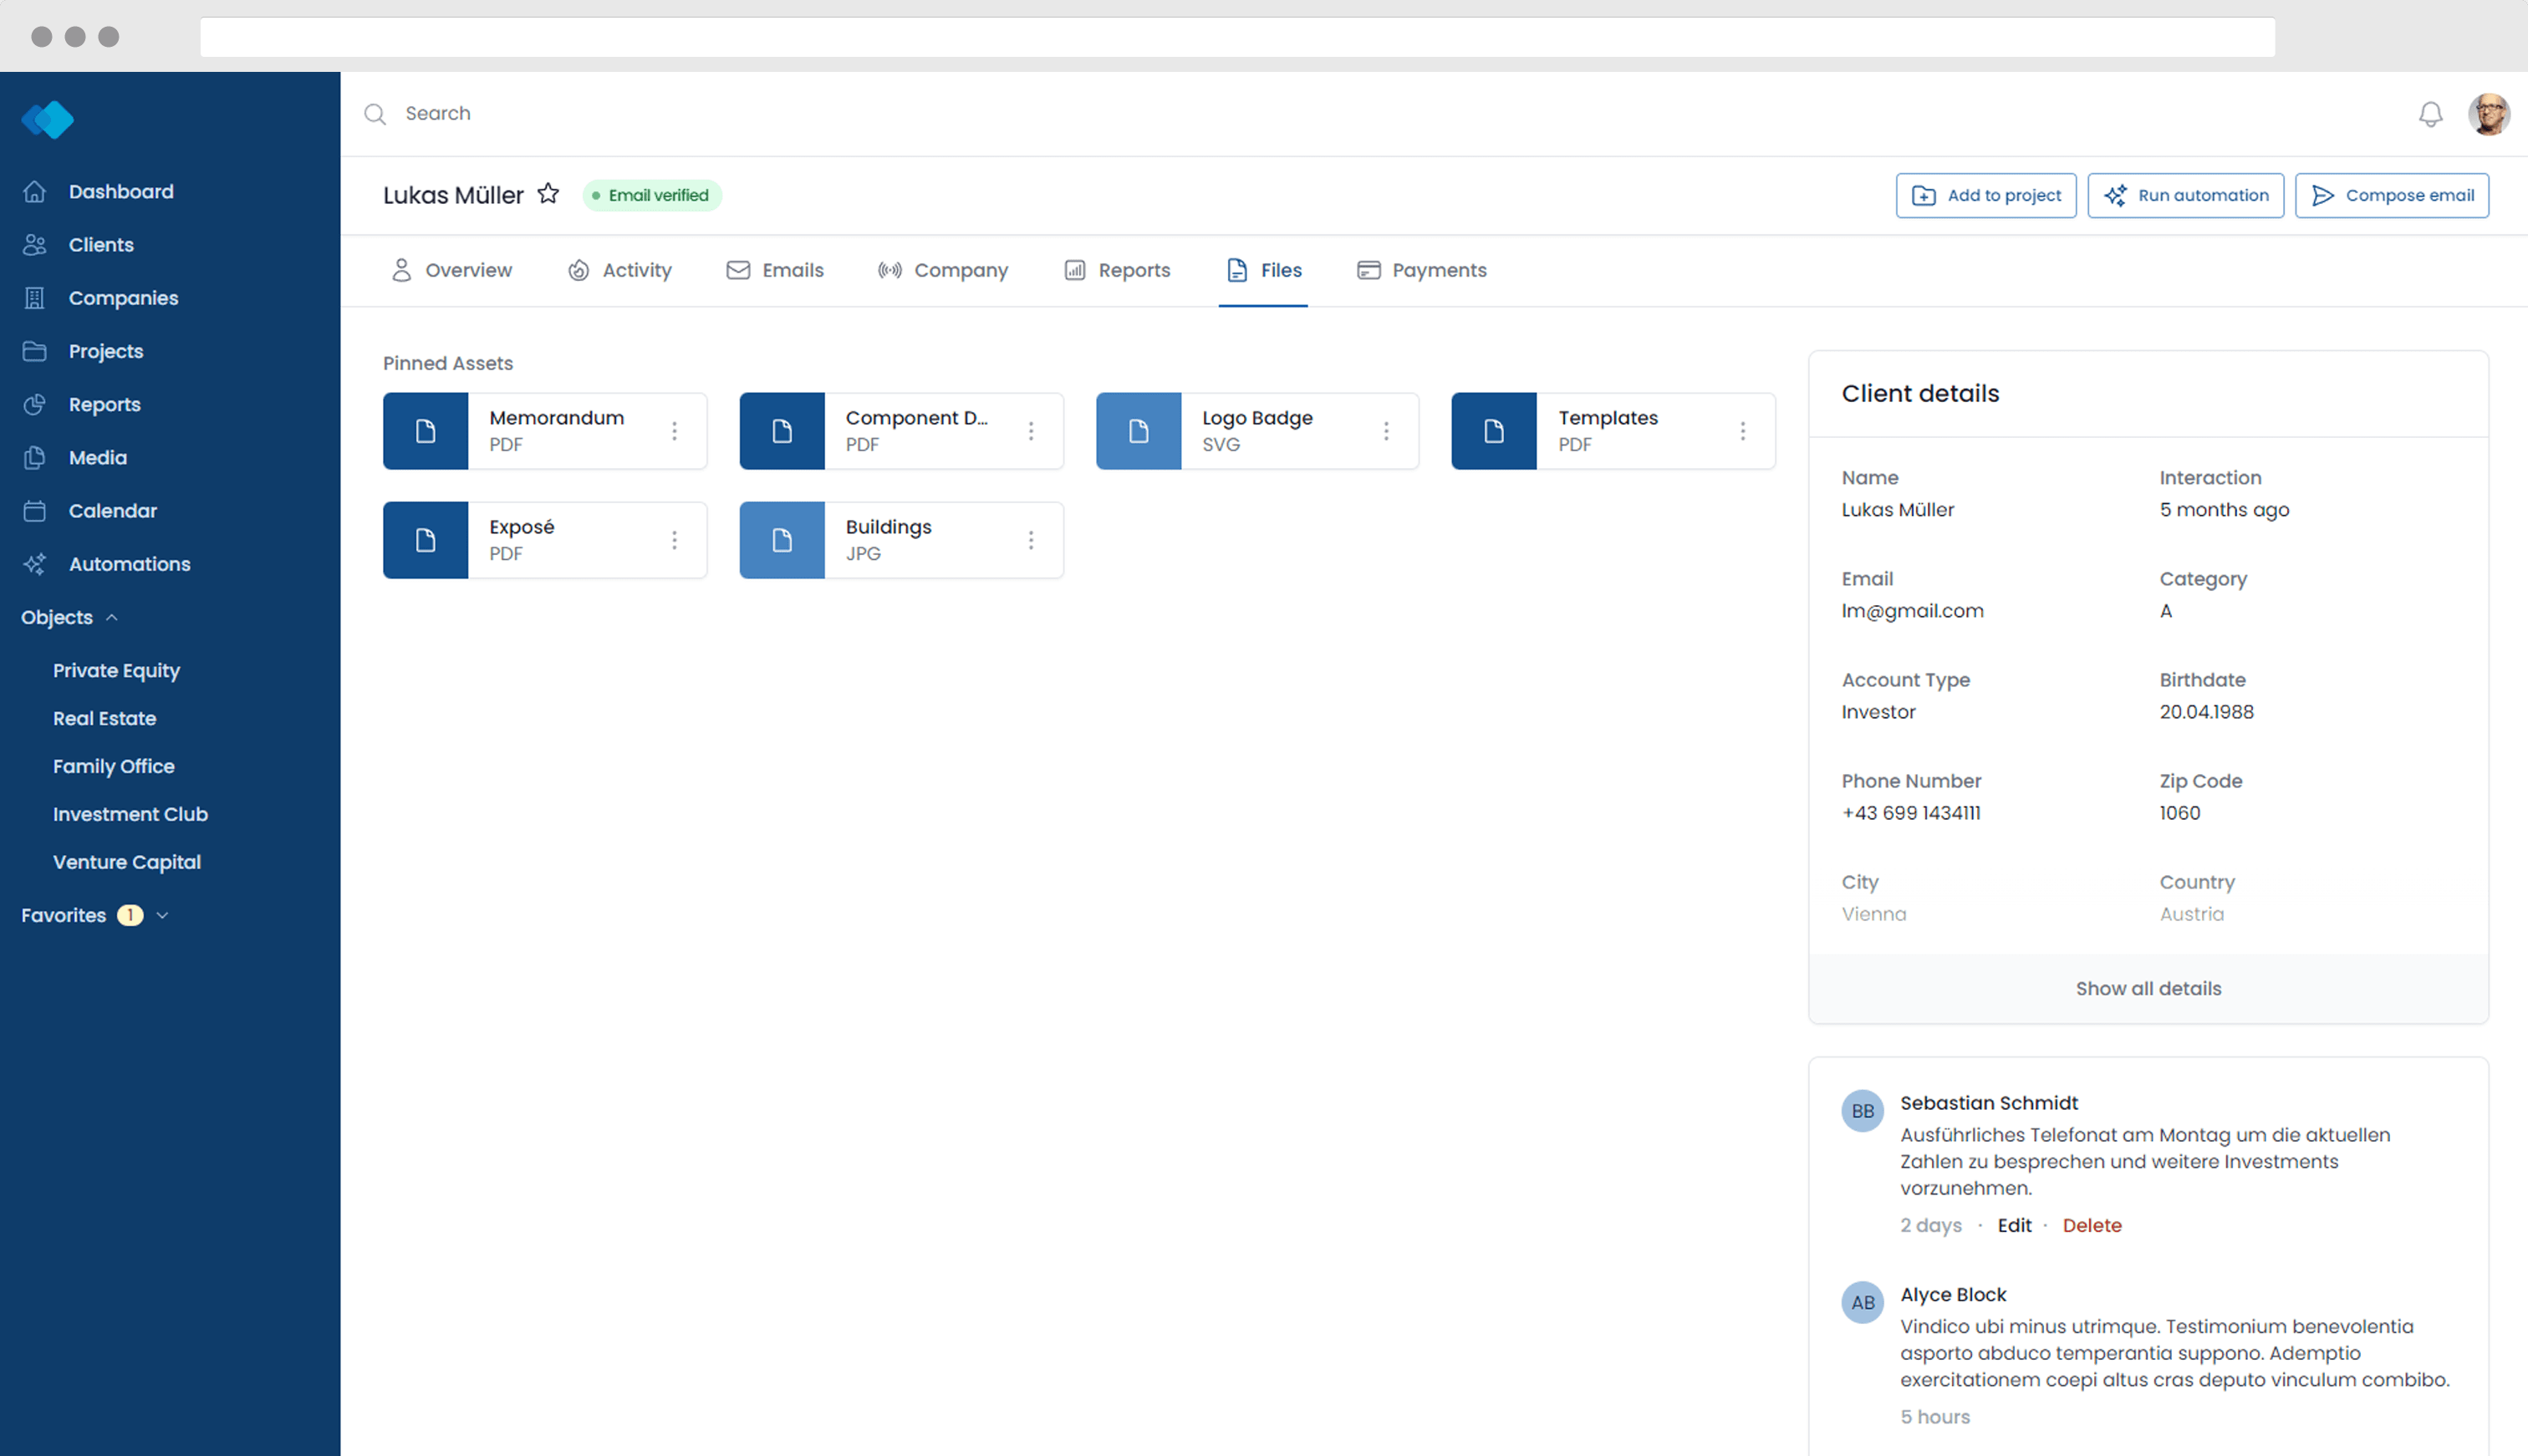Screen dimensions: 2528x1456
Task: Click lm@gmail.com email value
Action: [1912, 611]
